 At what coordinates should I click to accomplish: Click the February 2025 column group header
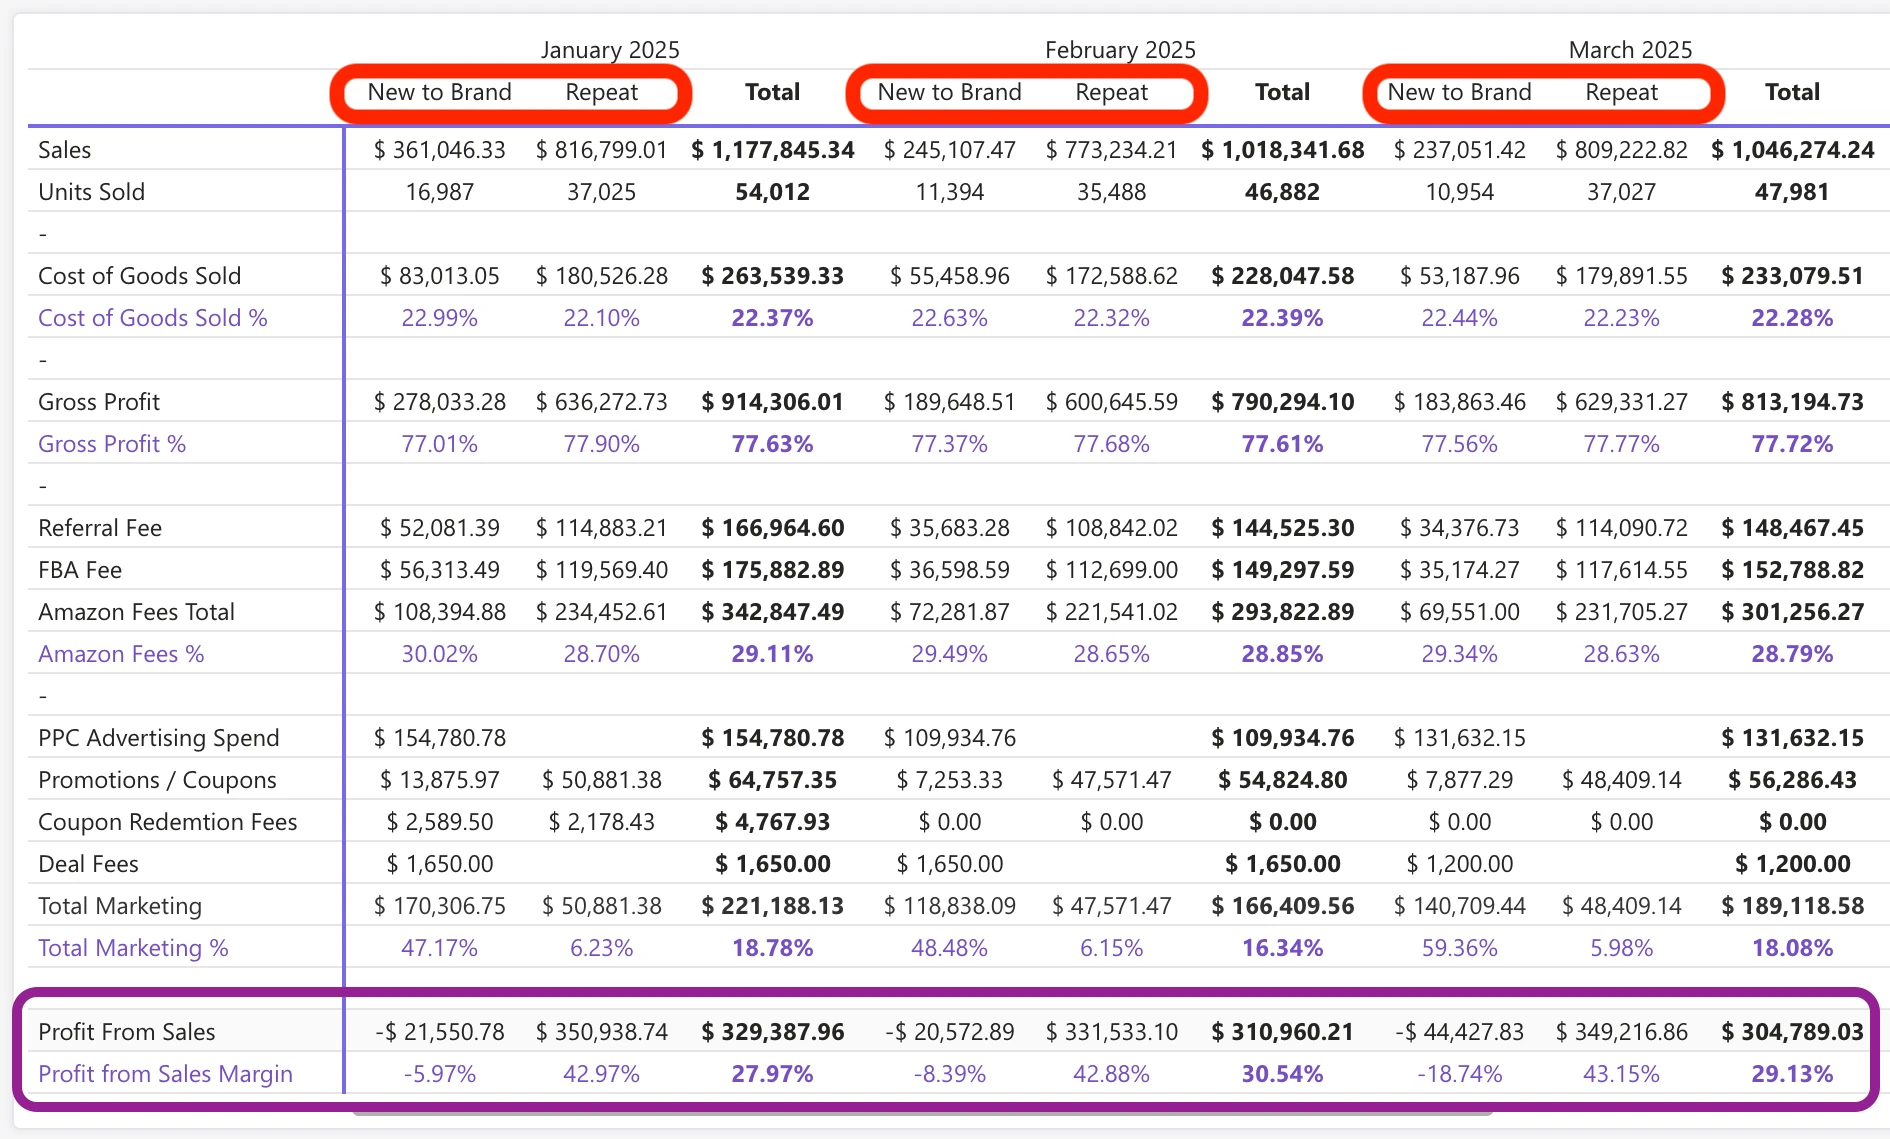click(1120, 50)
